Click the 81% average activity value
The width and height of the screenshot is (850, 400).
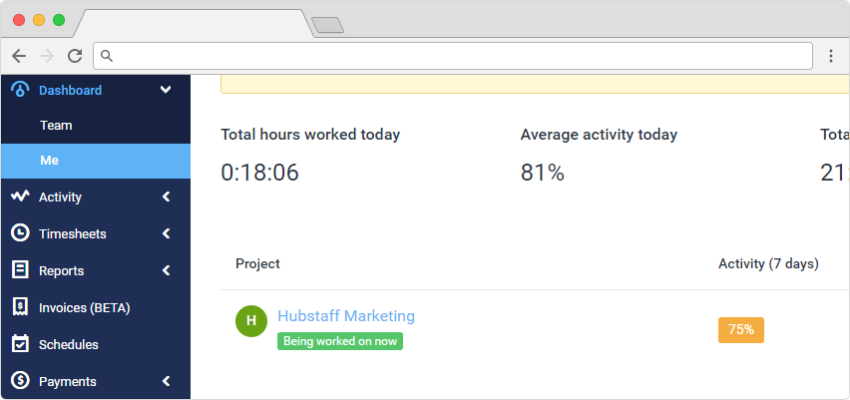pyautogui.click(x=543, y=173)
